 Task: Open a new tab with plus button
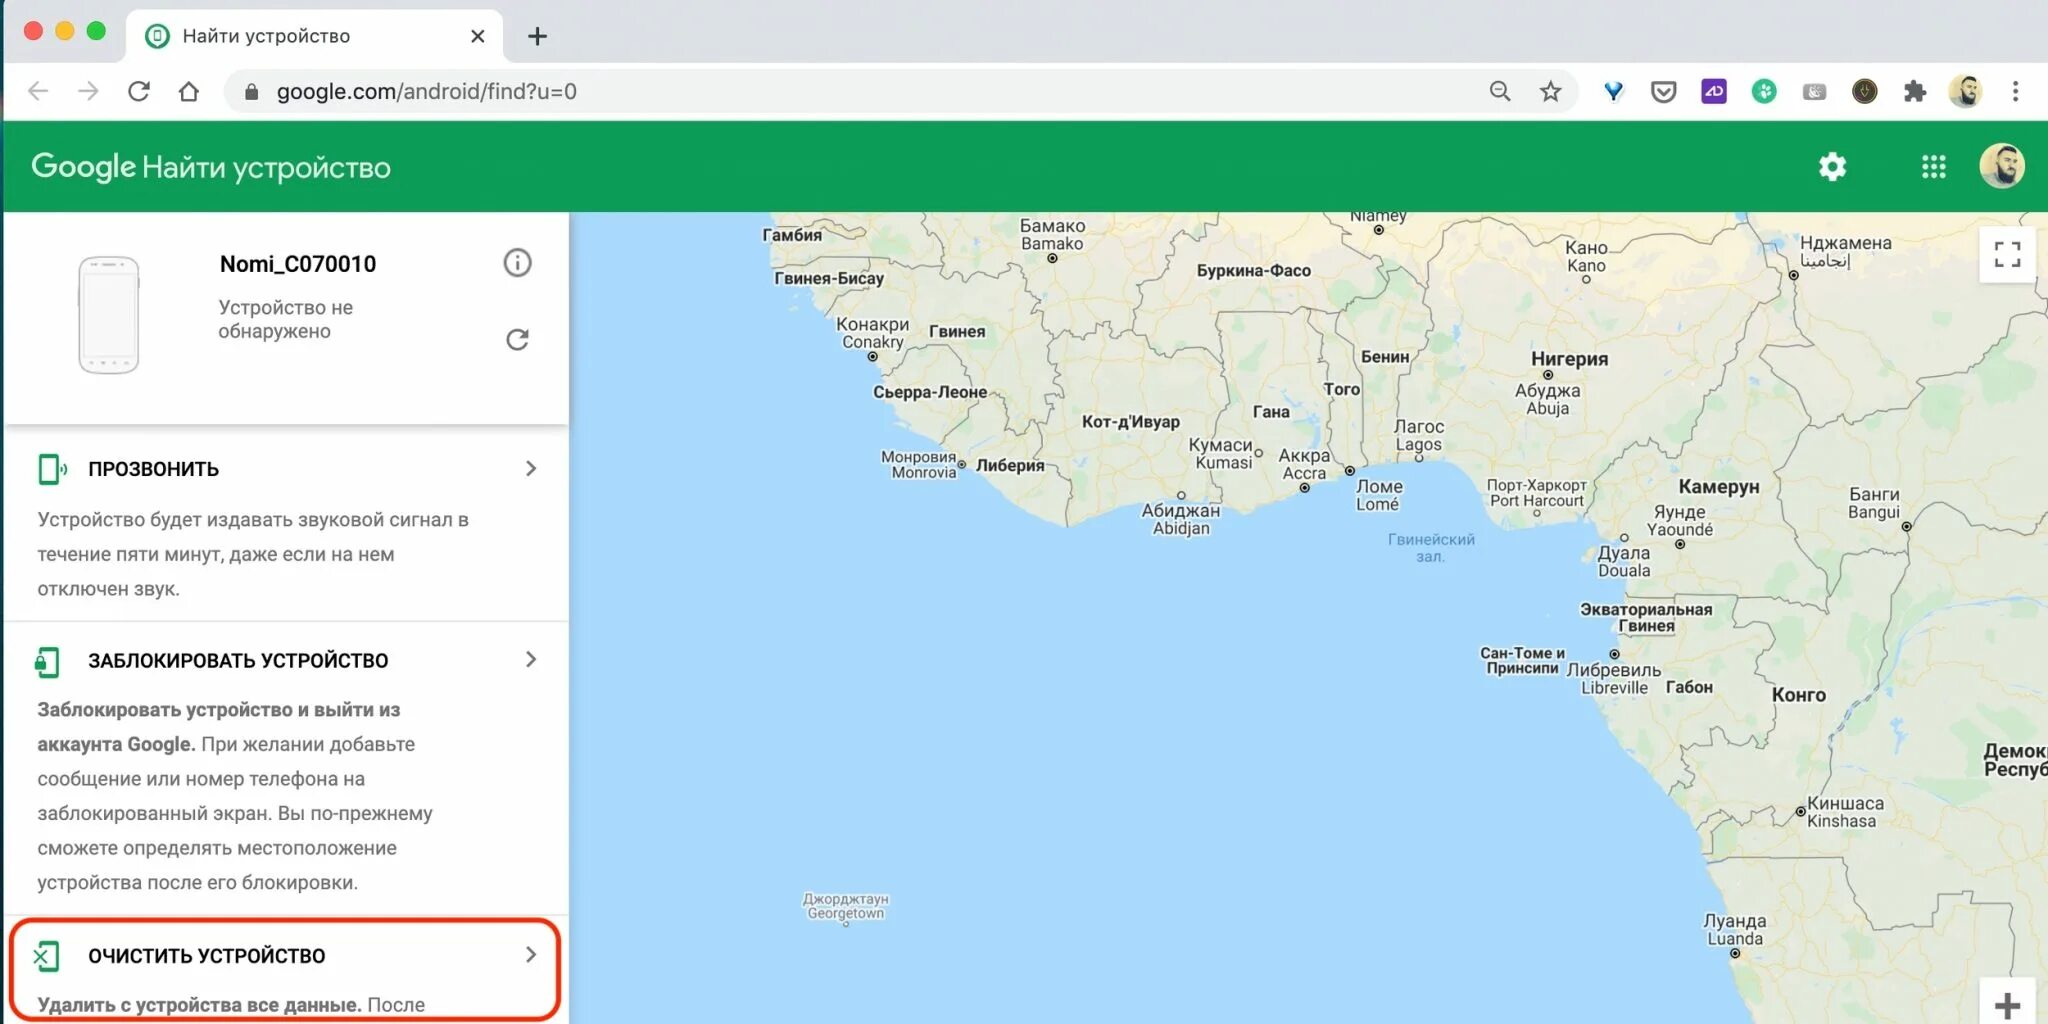tap(537, 36)
